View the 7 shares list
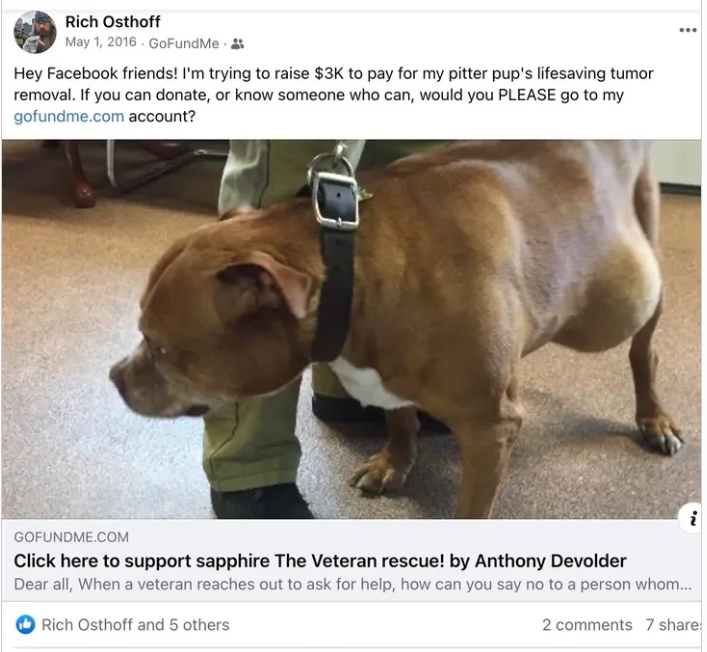Screen dimensions: 707x652 (673, 625)
